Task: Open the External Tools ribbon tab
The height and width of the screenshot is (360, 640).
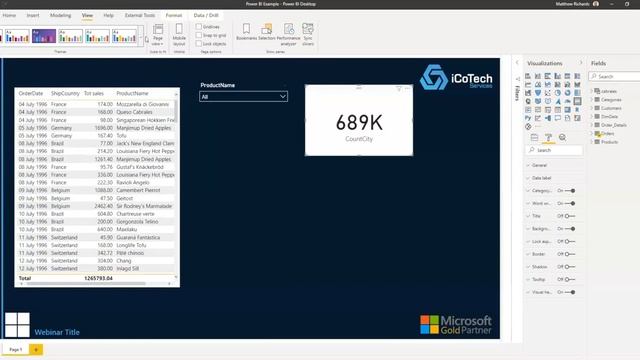Action: (x=140, y=15)
